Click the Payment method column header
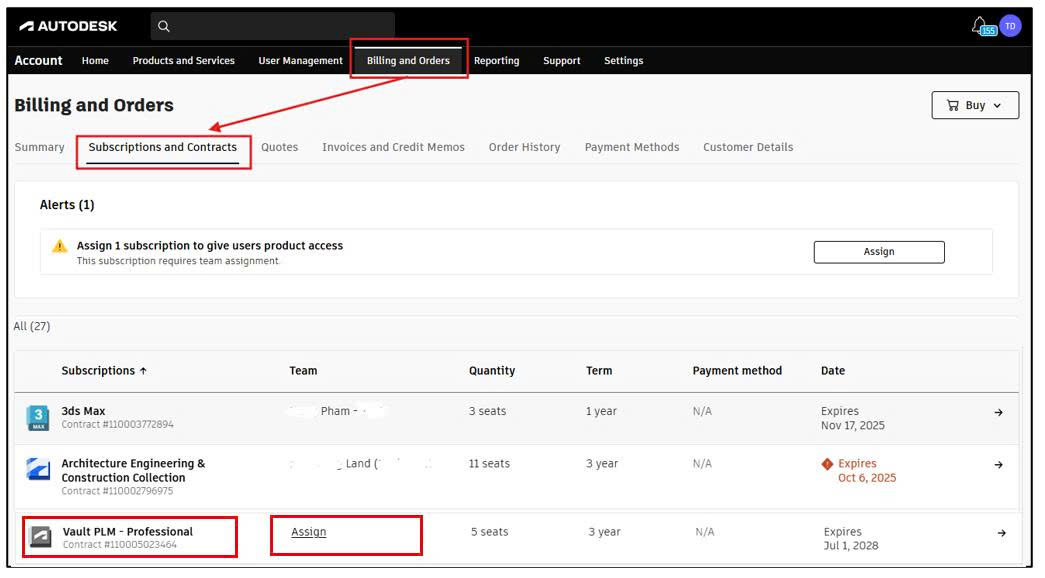 [x=737, y=371]
